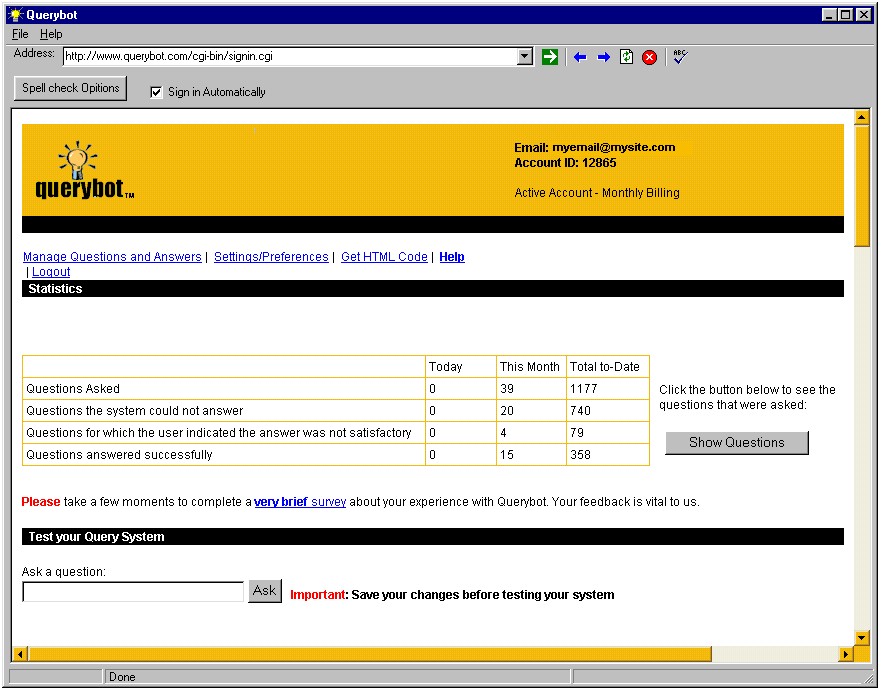Click the green Go arrow icon
This screenshot has height=689, width=881.
pos(550,57)
